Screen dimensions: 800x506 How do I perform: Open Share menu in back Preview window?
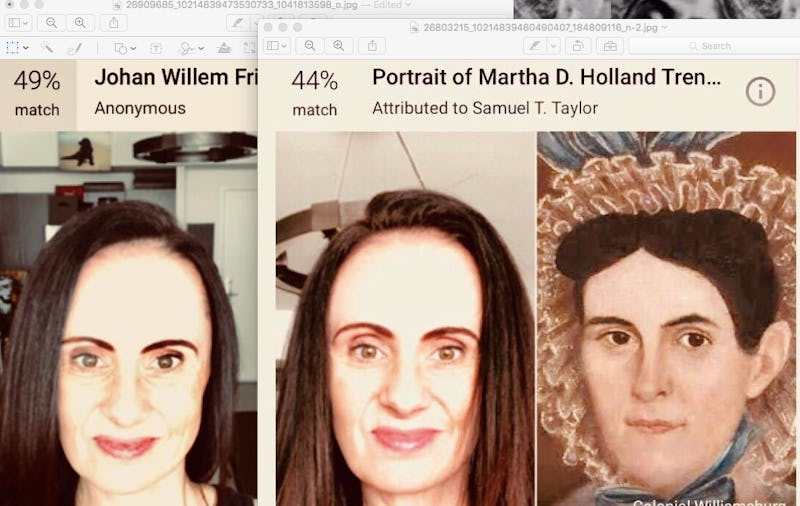click(x=114, y=23)
